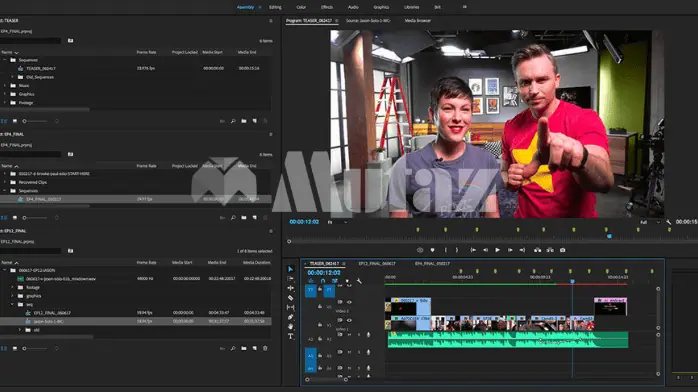Switch to the Effects workspace
This screenshot has height=392, width=698.
tap(327, 7)
